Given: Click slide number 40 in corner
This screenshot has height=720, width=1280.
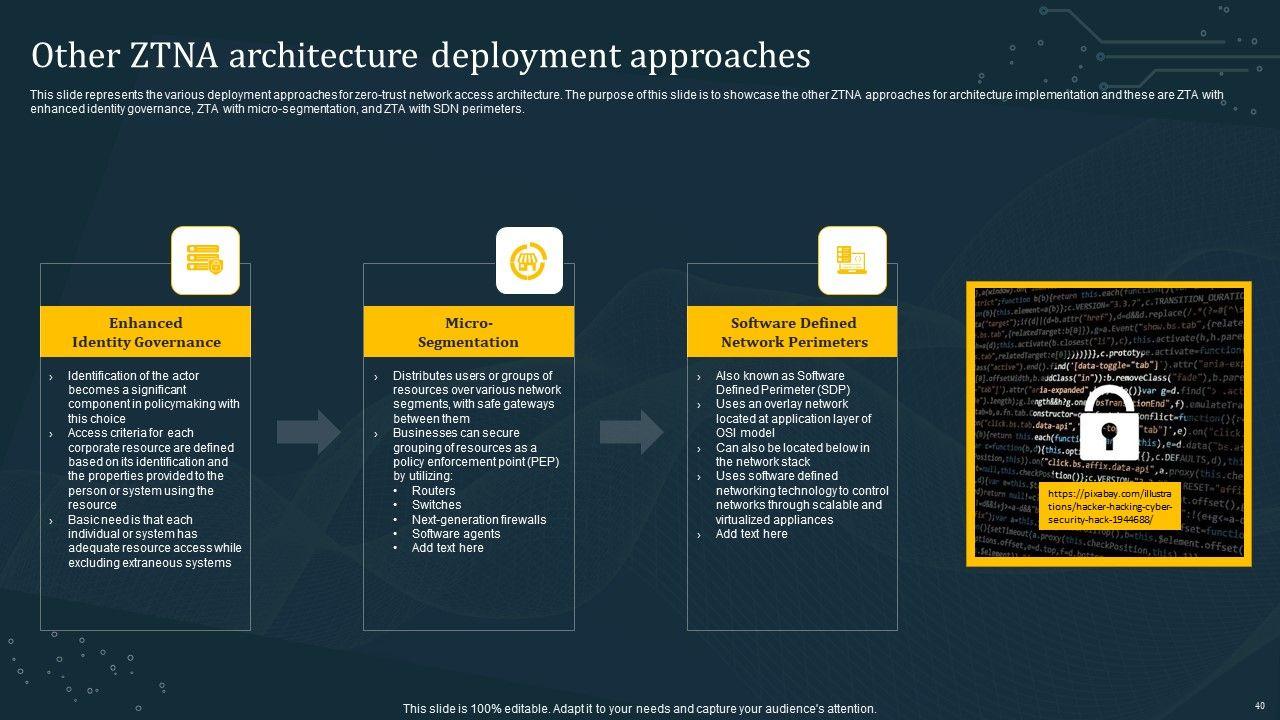Looking at the screenshot, I should pyautogui.click(x=1259, y=705).
